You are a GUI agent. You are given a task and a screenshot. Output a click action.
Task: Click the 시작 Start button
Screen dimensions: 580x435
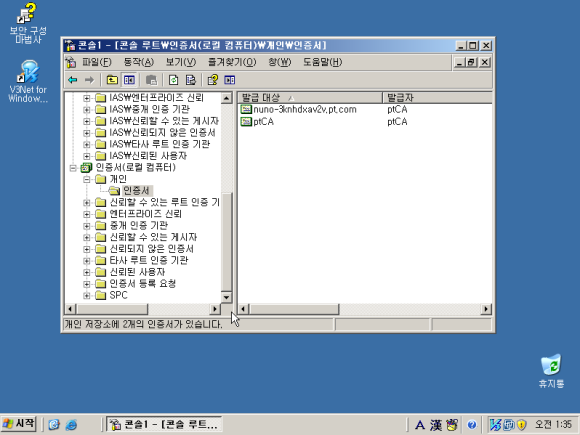[x=18, y=424]
